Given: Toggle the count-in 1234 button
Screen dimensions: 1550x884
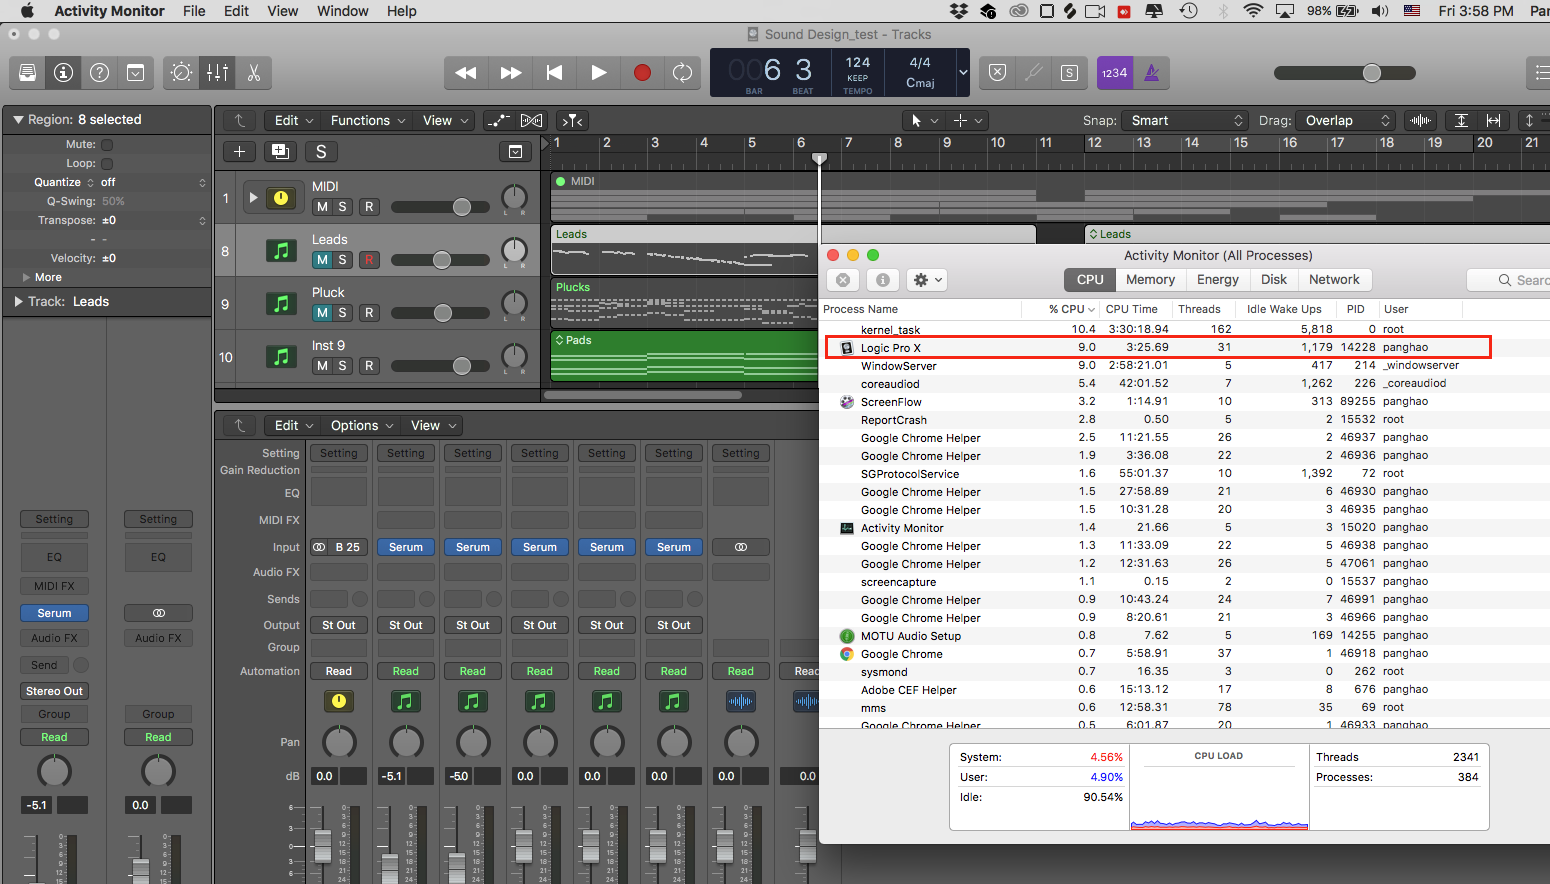Looking at the screenshot, I should pos(1114,73).
